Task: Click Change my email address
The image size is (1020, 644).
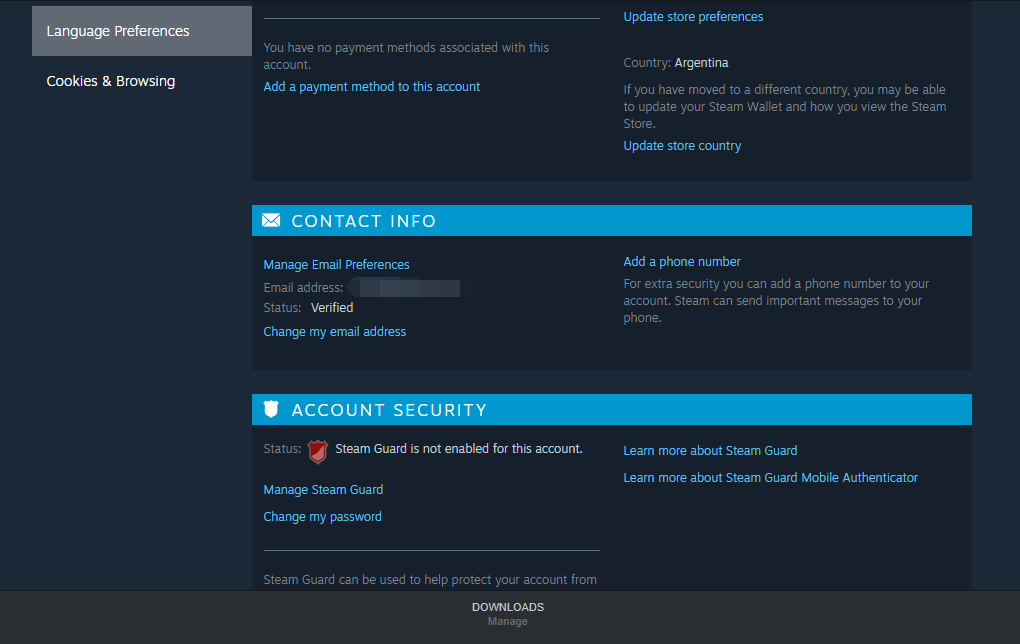Action: [334, 332]
